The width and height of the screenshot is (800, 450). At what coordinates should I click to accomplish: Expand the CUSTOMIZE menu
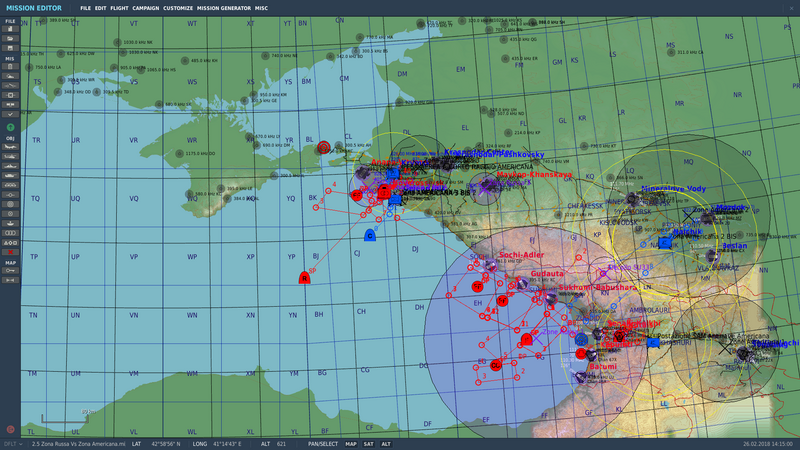(x=178, y=8)
